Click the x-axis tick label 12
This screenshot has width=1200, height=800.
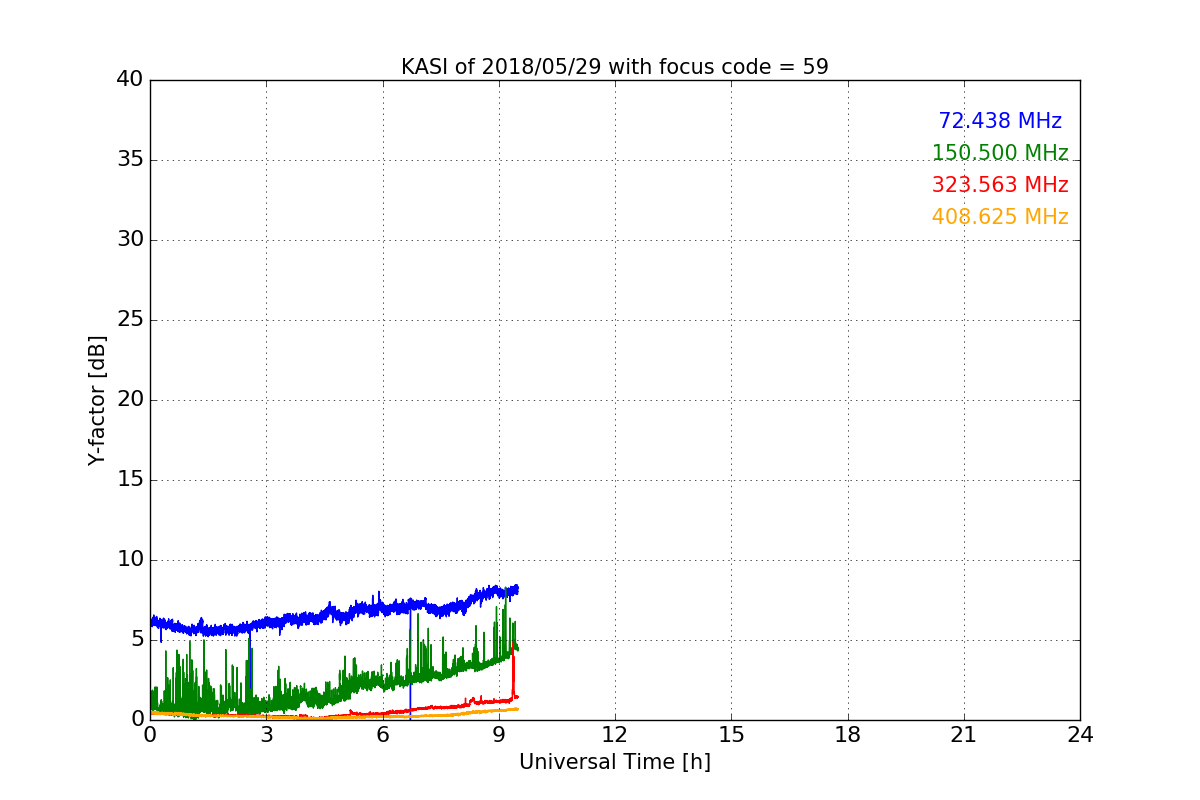tap(615, 735)
